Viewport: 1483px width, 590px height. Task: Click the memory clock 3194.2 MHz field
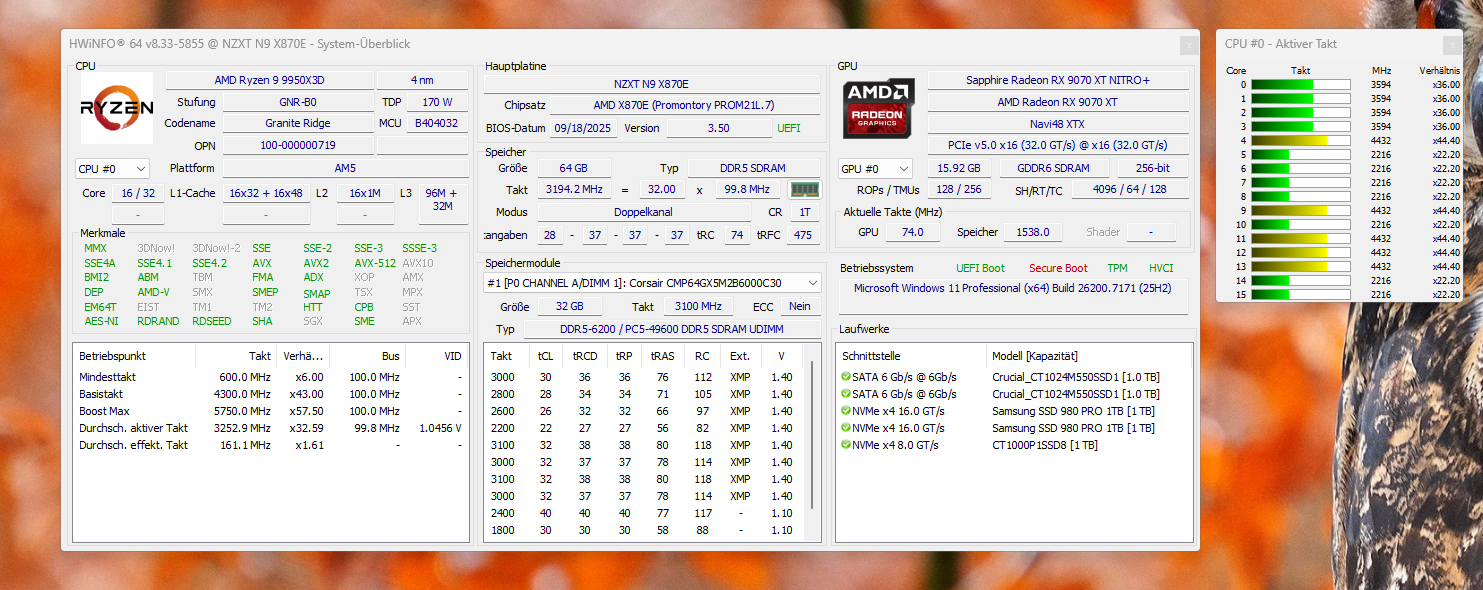[572, 189]
